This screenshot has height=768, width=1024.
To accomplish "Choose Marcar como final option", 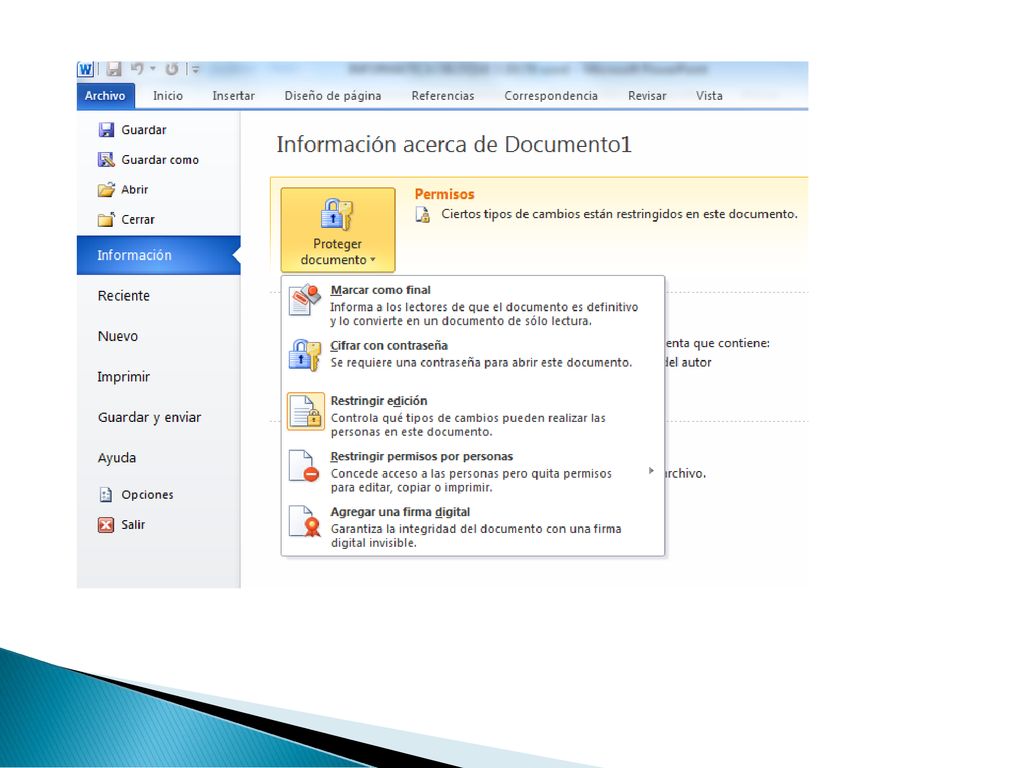I will [473, 304].
